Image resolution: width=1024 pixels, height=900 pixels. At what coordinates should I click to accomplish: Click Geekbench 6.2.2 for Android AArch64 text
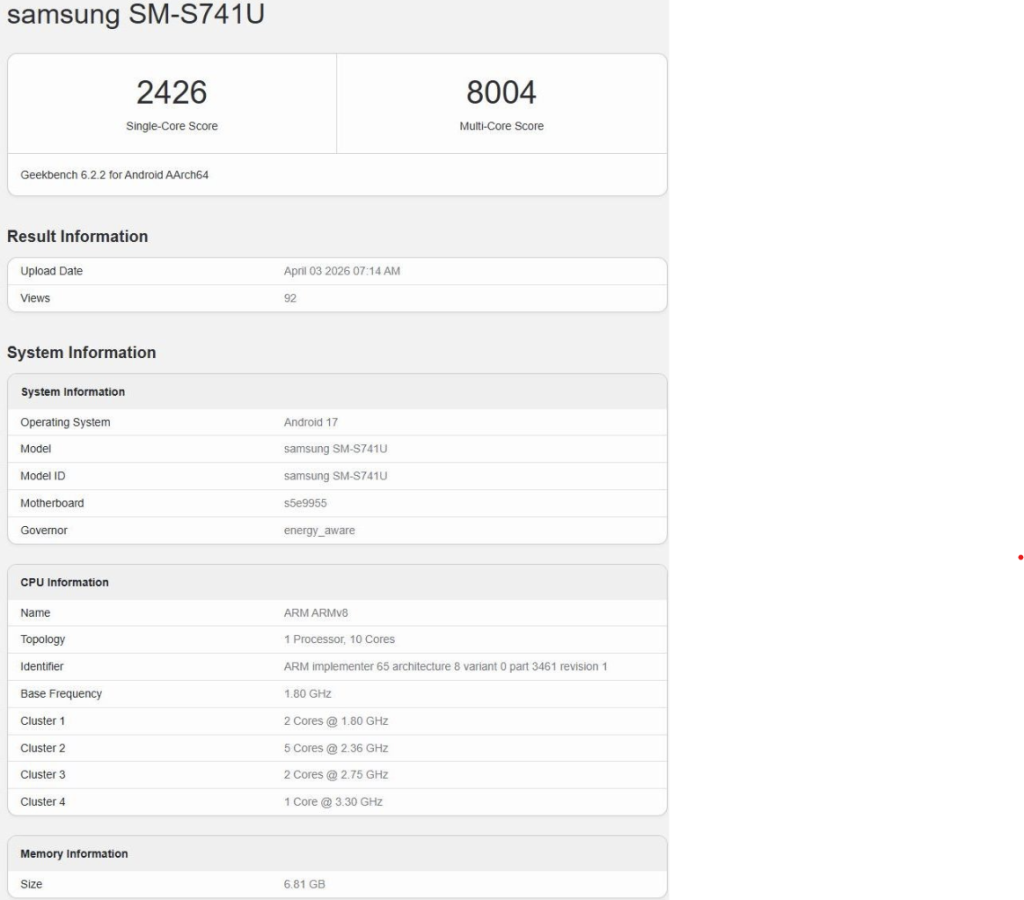pos(114,175)
